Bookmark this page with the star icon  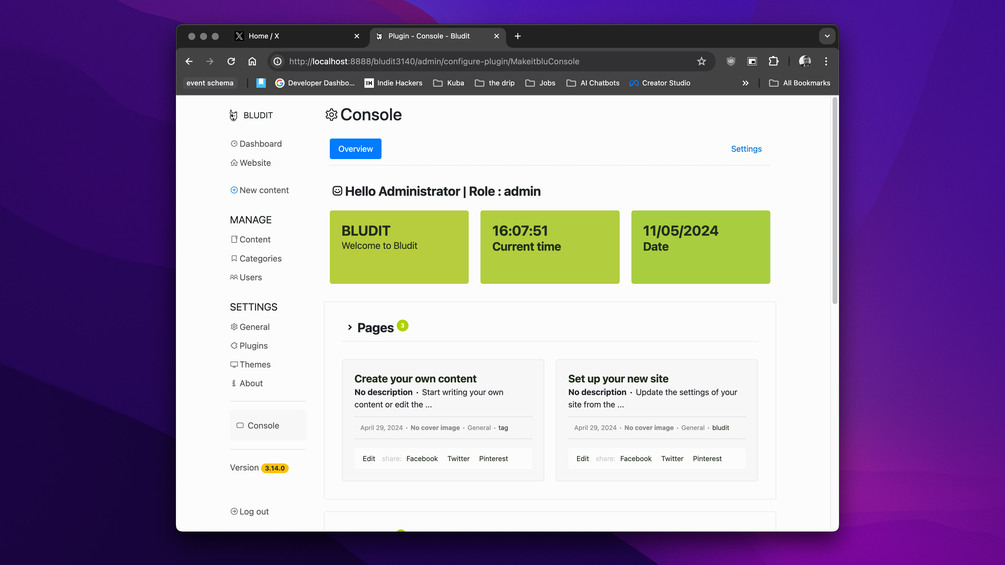pos(701,61)
